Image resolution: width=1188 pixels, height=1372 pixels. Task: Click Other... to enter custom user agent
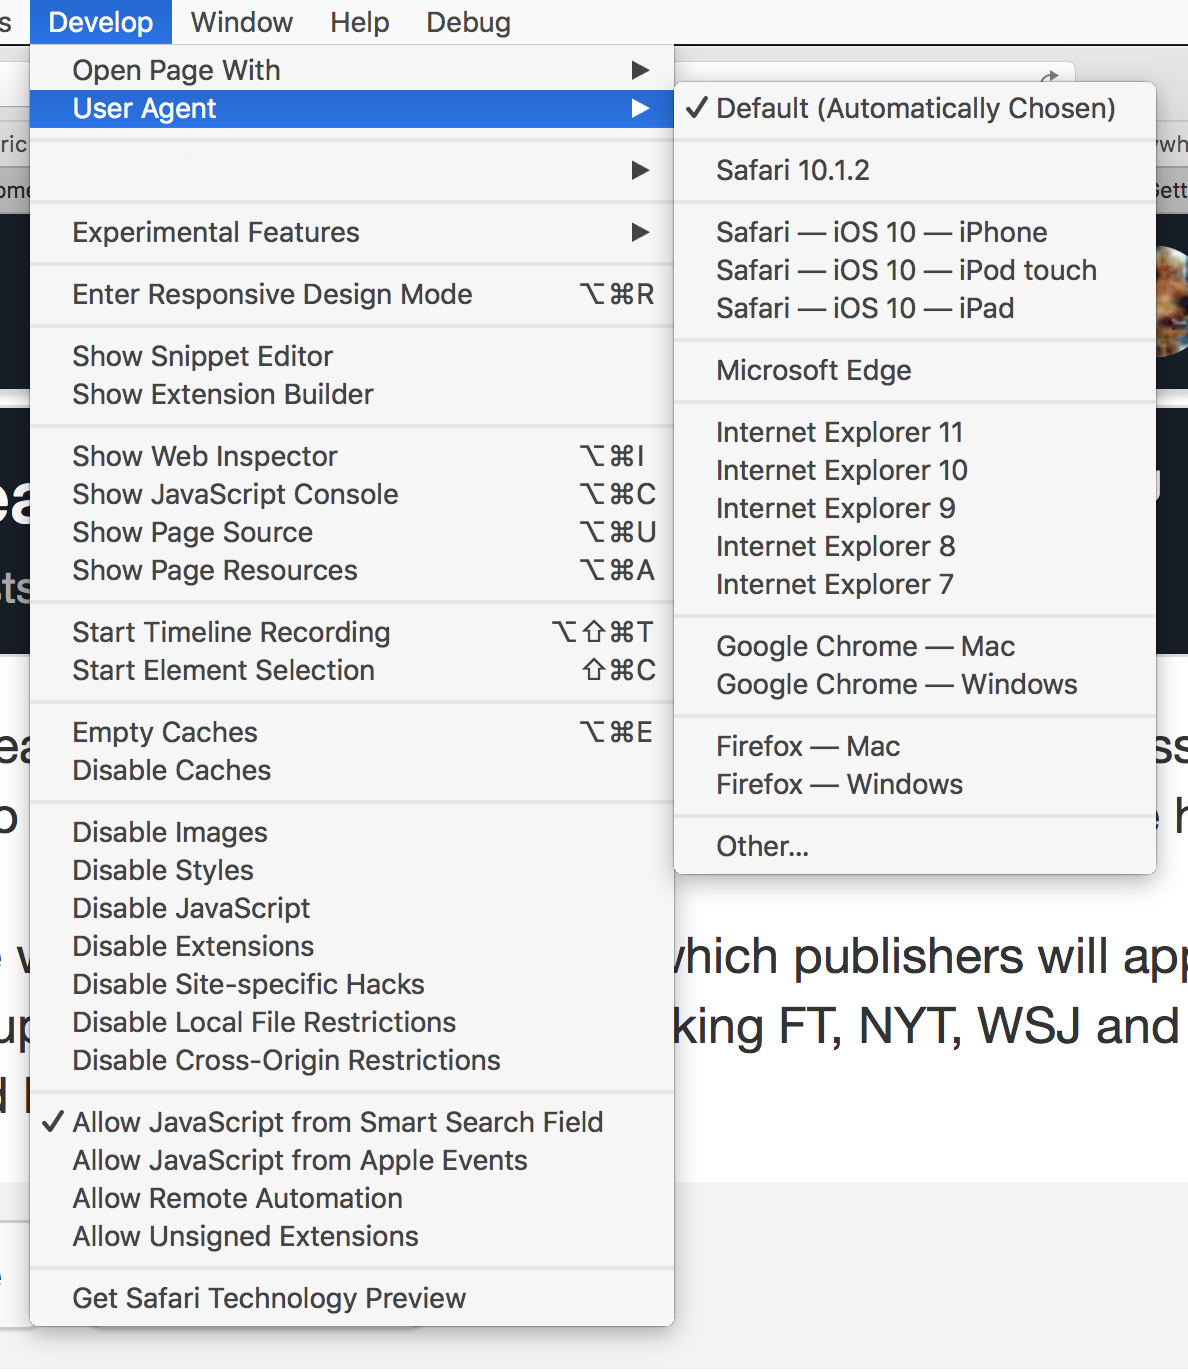point(762,846)
